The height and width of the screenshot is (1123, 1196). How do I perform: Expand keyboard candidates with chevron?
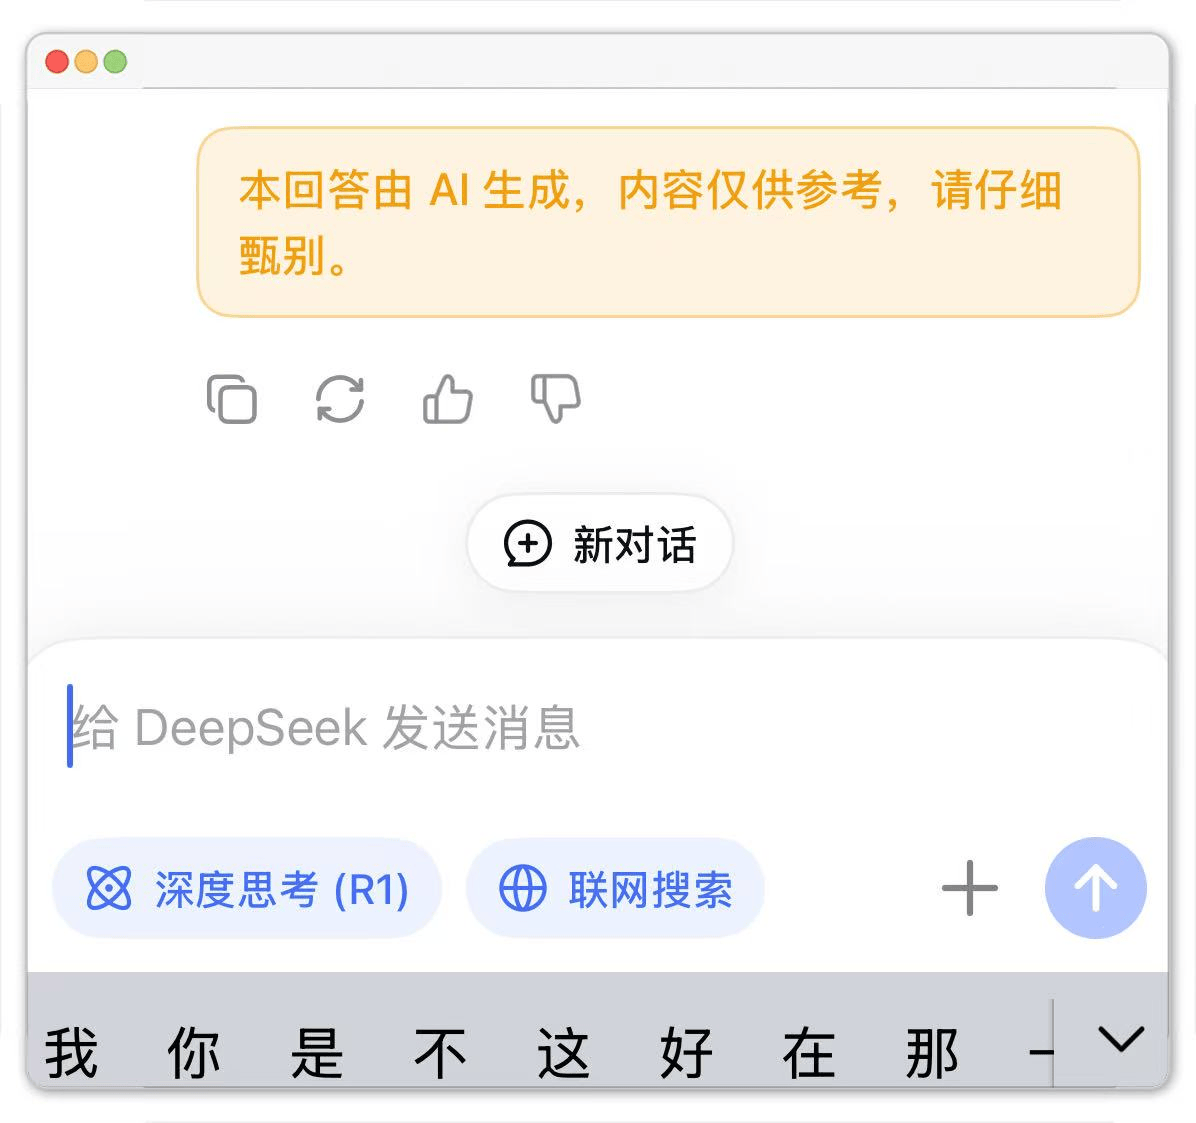pyautogui.click(x=1120, y=1040)
